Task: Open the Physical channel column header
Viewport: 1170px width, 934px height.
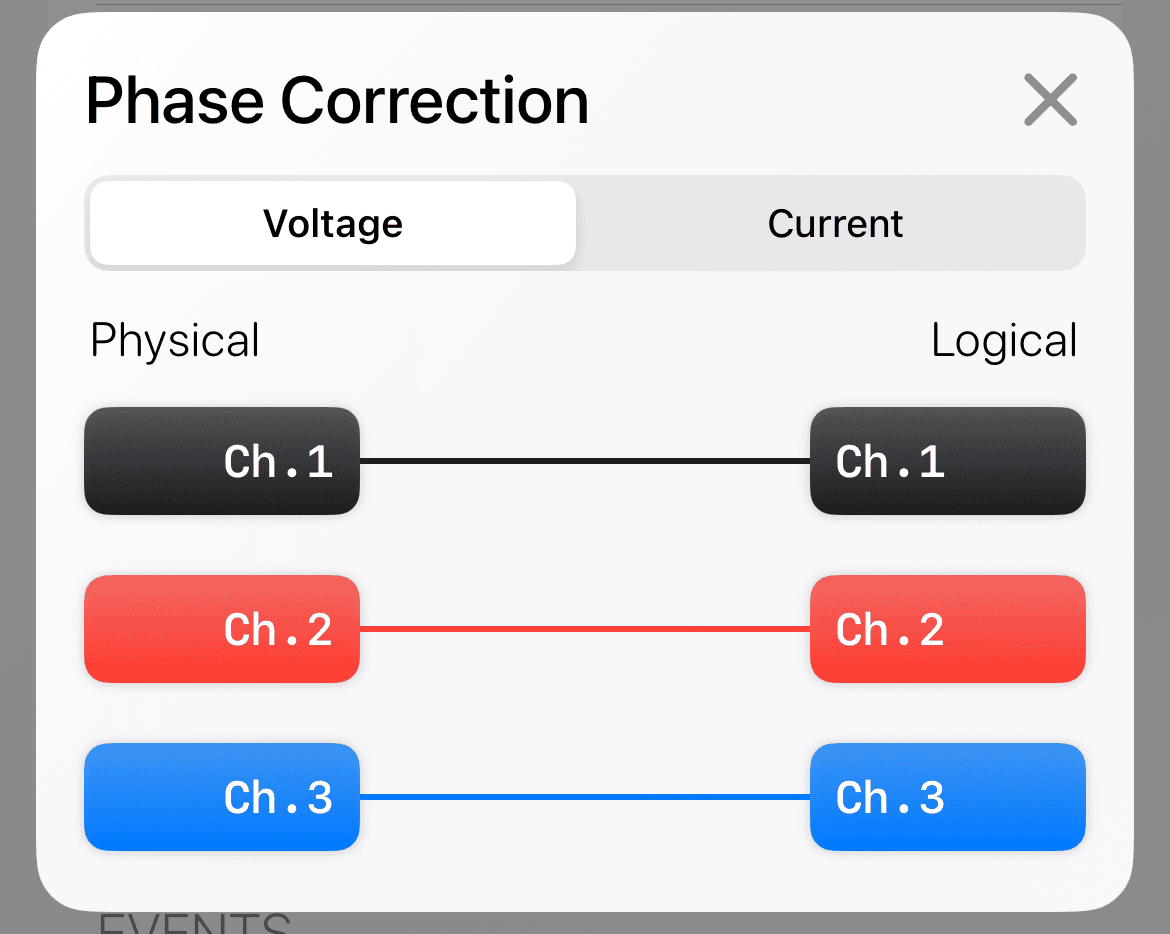Action: coord(174,340)
